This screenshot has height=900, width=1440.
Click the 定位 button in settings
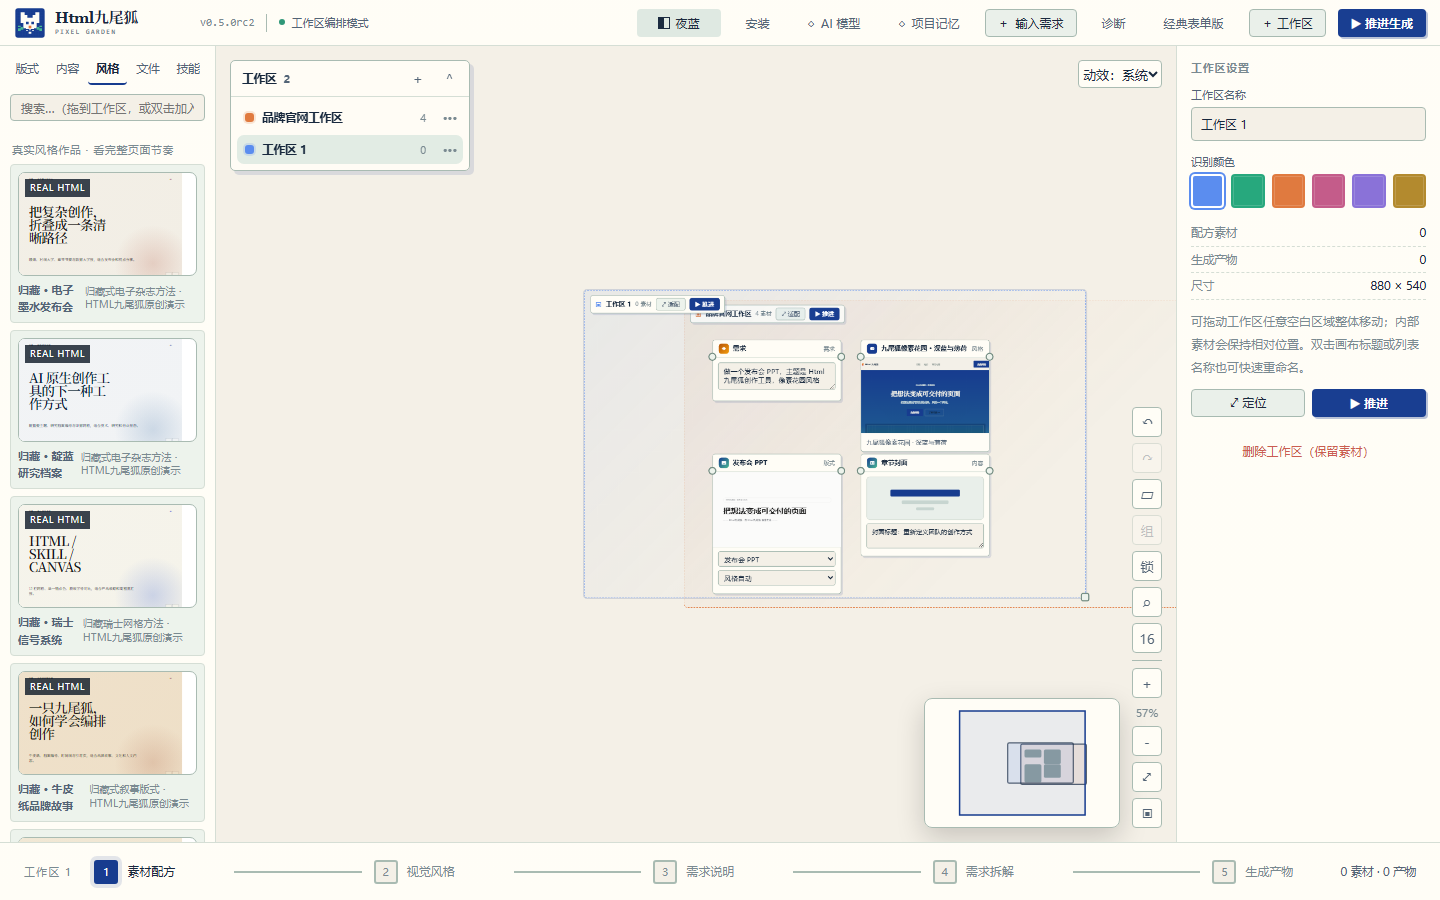tap(1248, 403)
